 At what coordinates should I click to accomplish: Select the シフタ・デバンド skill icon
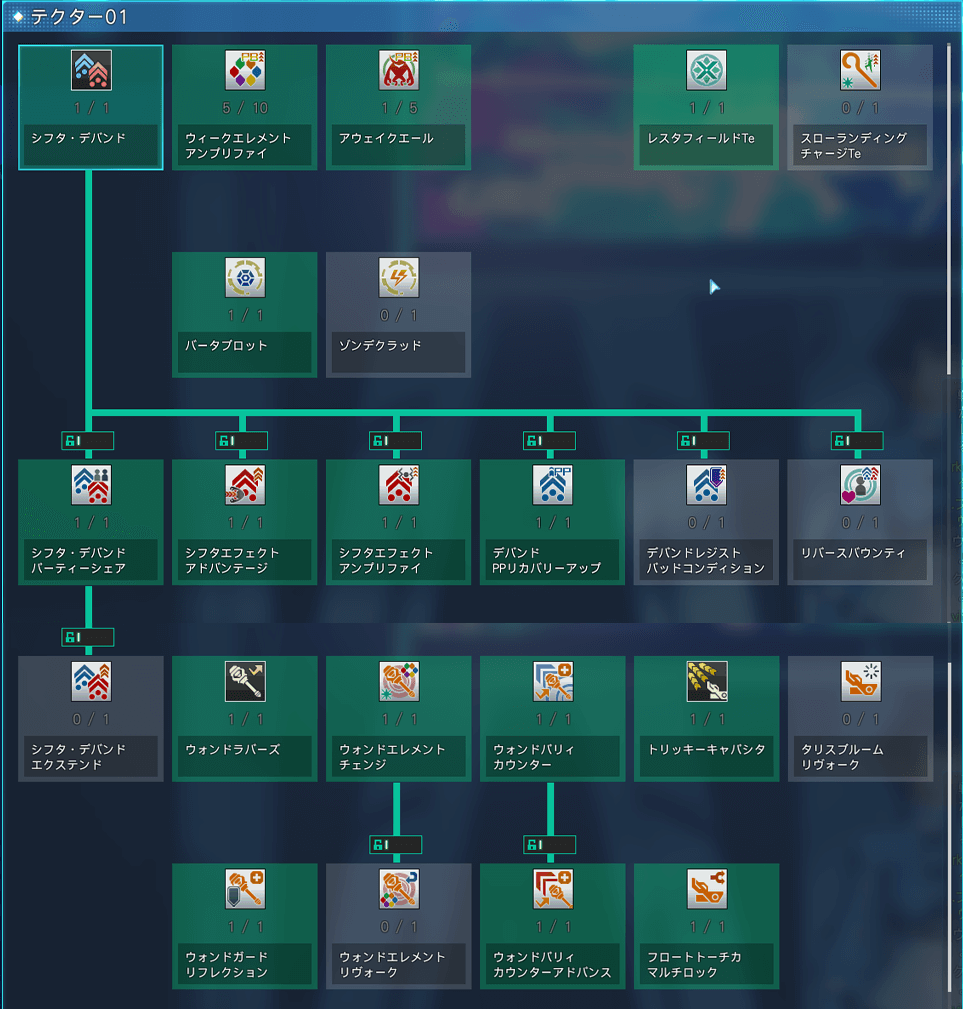[91, 71]
